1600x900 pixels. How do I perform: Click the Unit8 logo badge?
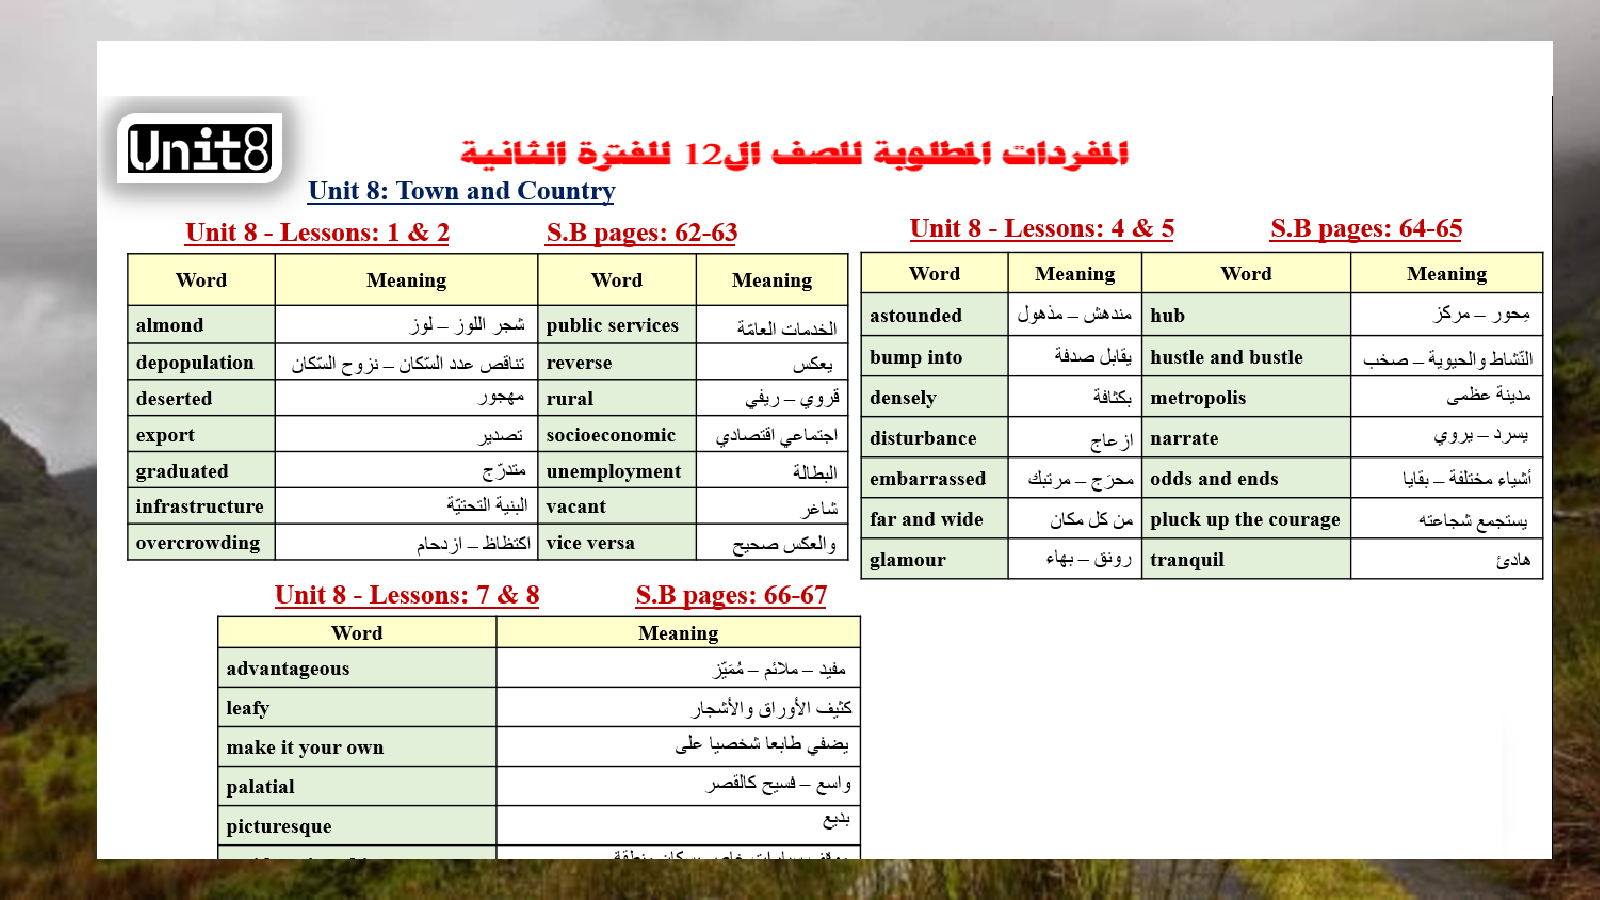[x=200, y=149]
